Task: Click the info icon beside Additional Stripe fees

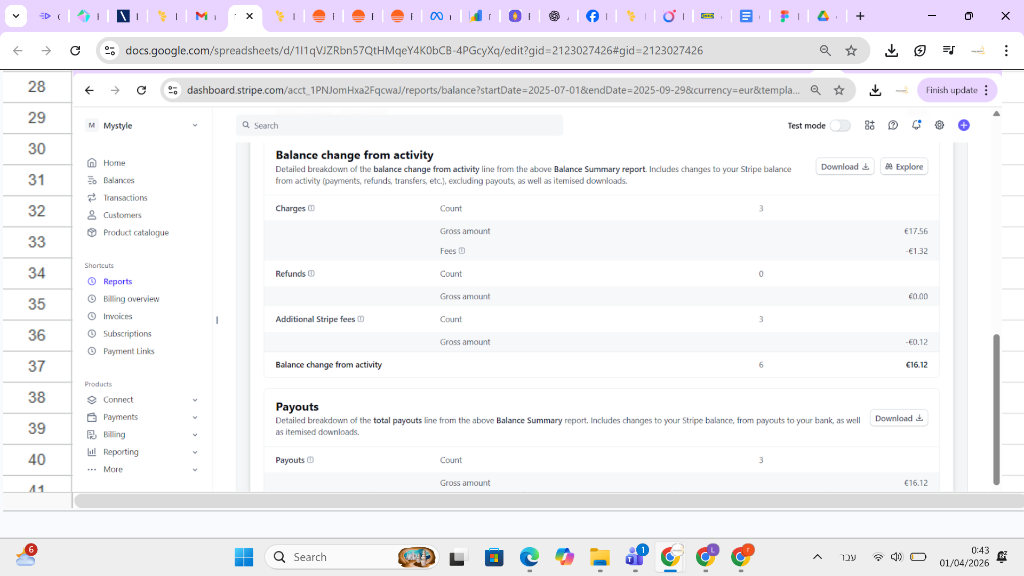Action: pyautogui.click(x=360, y=319)
